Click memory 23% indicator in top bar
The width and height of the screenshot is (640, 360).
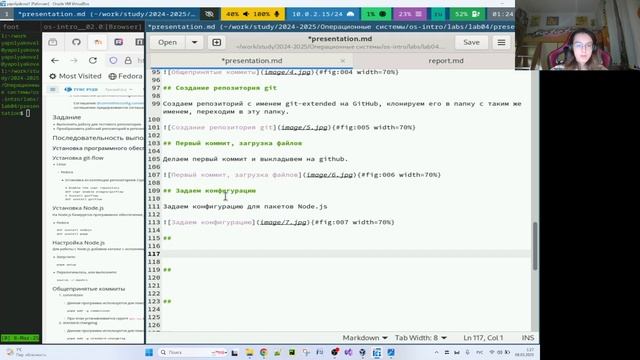(x=410, y=14)
